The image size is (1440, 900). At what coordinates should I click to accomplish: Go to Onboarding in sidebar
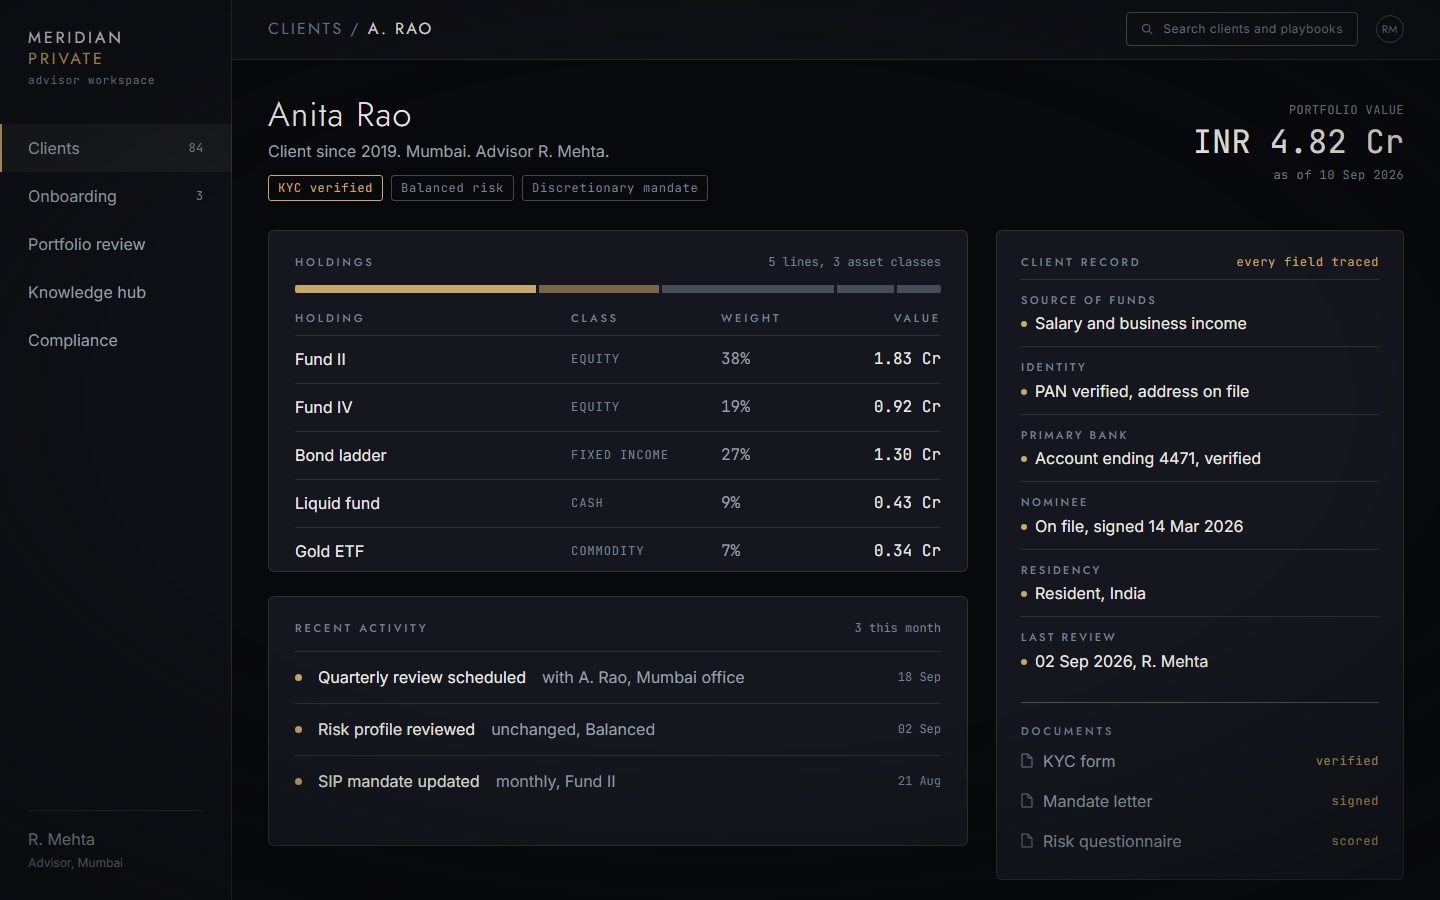tap(116, 196)
